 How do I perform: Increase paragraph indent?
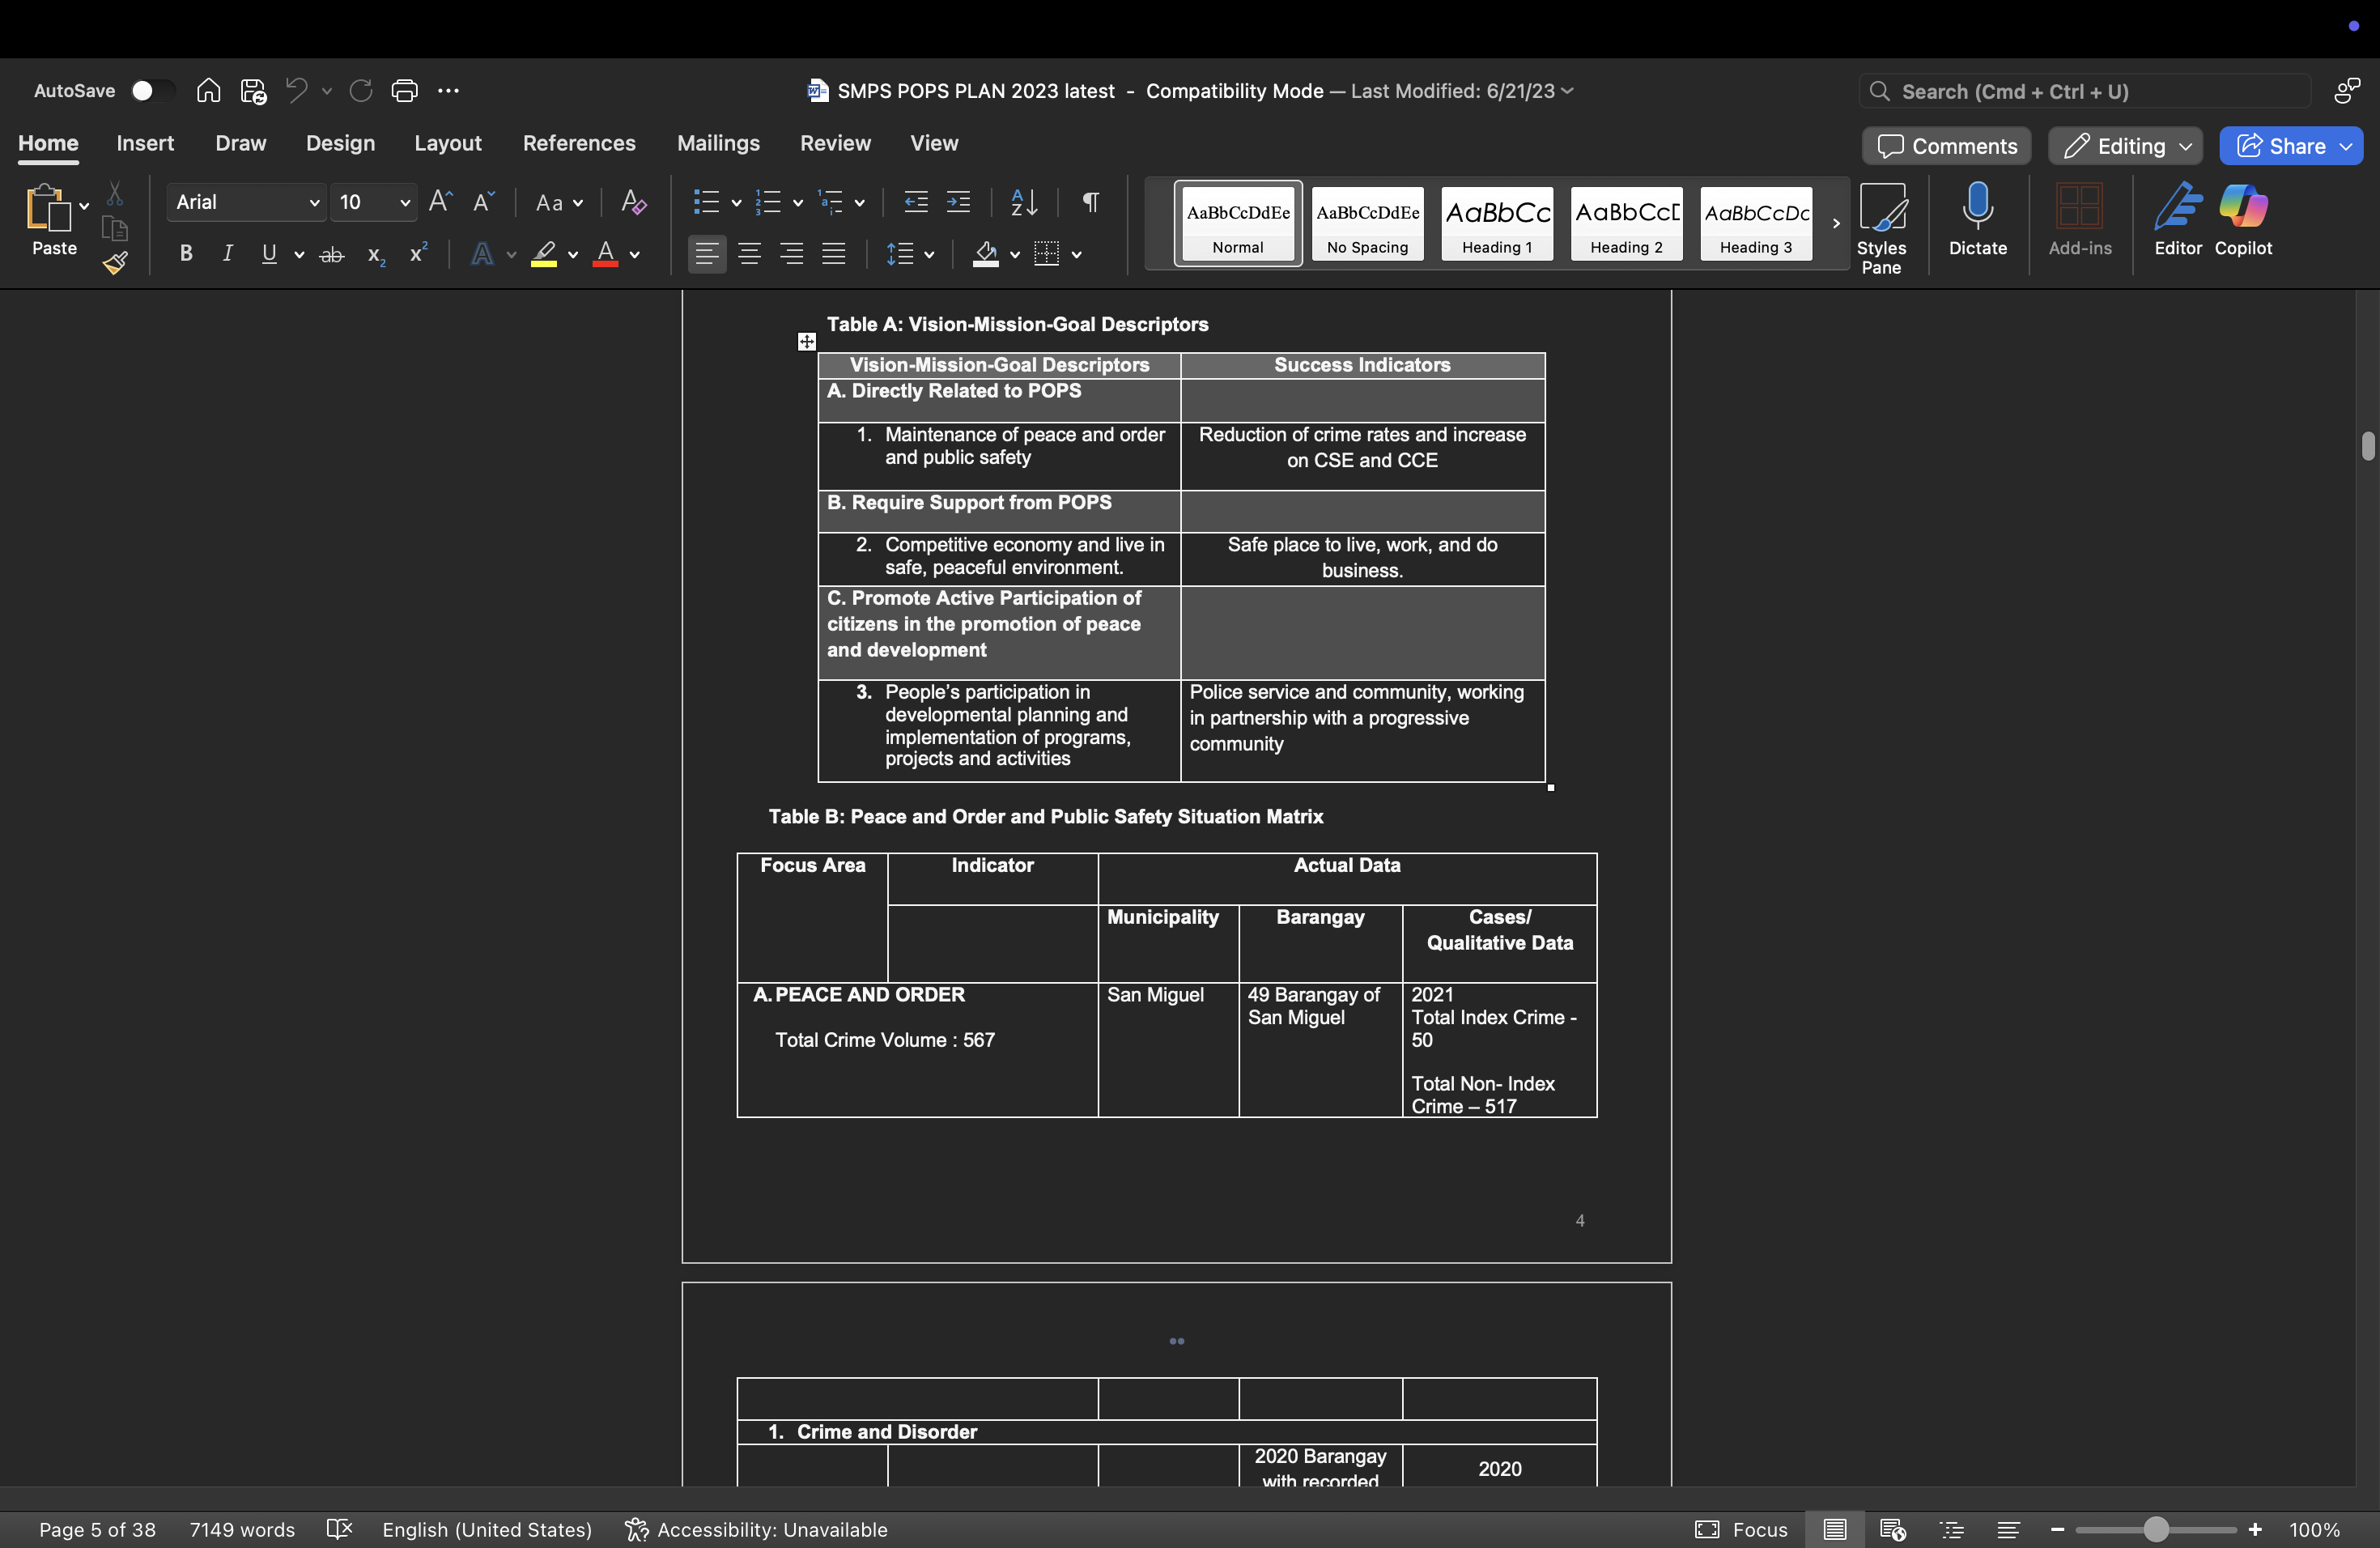(958, 202)
